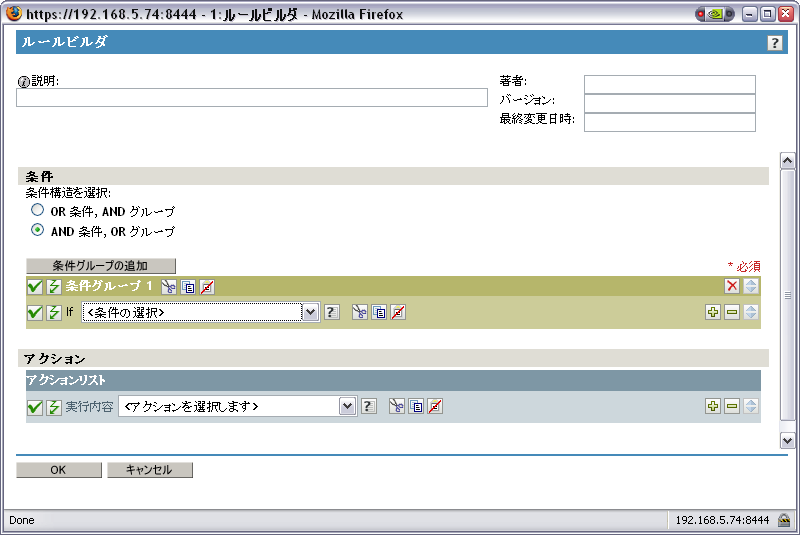The image size is (800, 535).
Task: Click the NVIDIA icon in the title bar
Action: pos(715,14)
